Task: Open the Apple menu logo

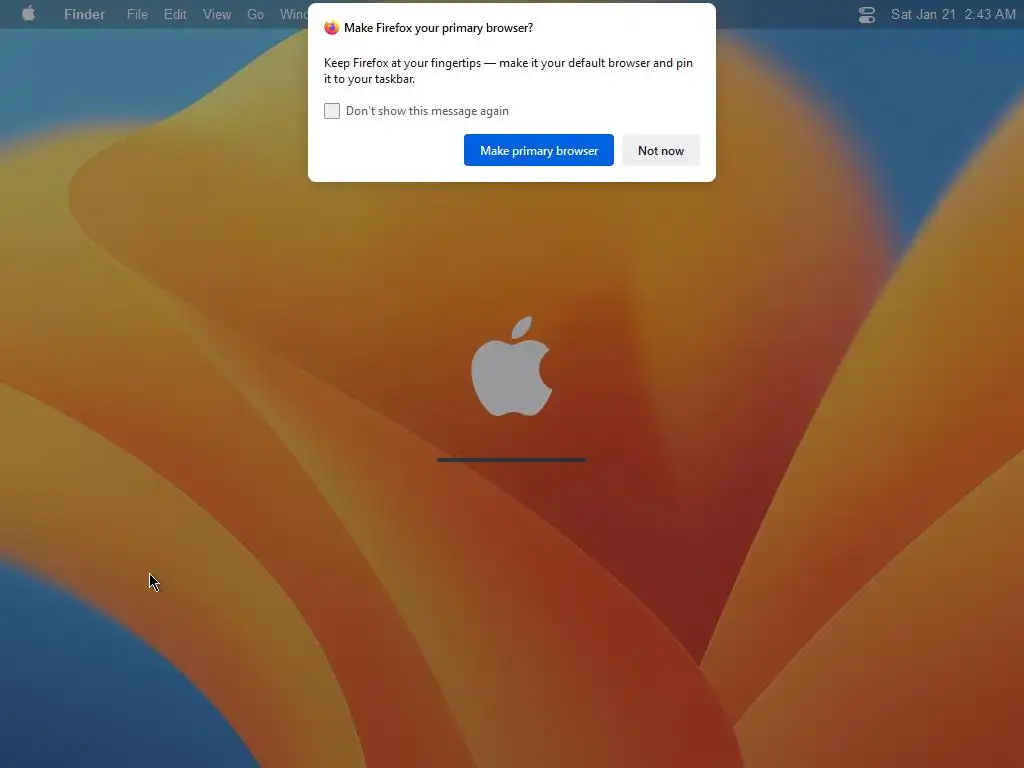Action: tap(28, 14)
